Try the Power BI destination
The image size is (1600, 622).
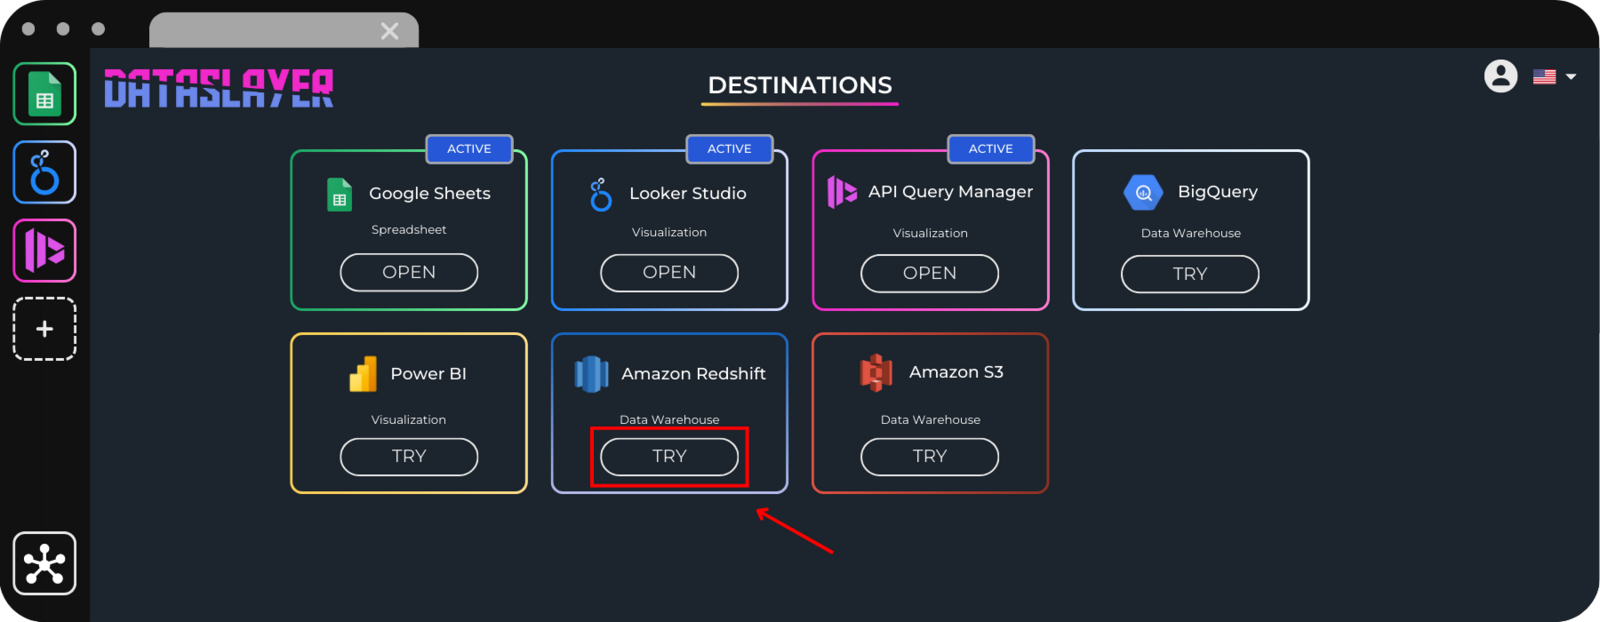coord(409,456)
